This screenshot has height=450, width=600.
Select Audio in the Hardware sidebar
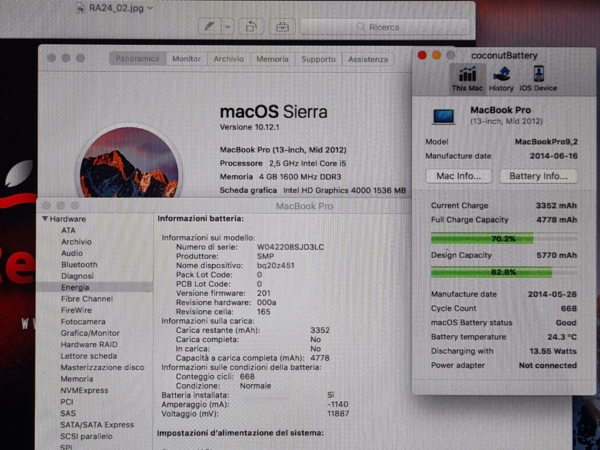pyautogui.click(x=72, y=253)
